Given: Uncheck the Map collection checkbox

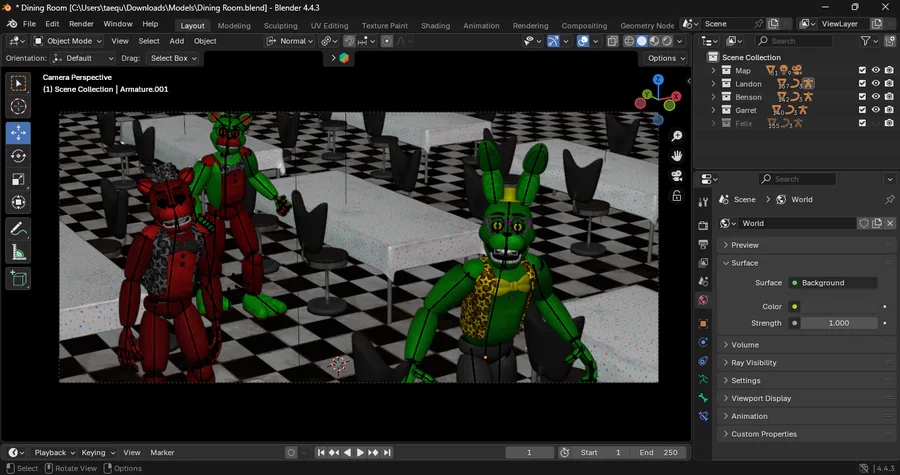Looking at the screenshot, I should [x=862, y=70].
